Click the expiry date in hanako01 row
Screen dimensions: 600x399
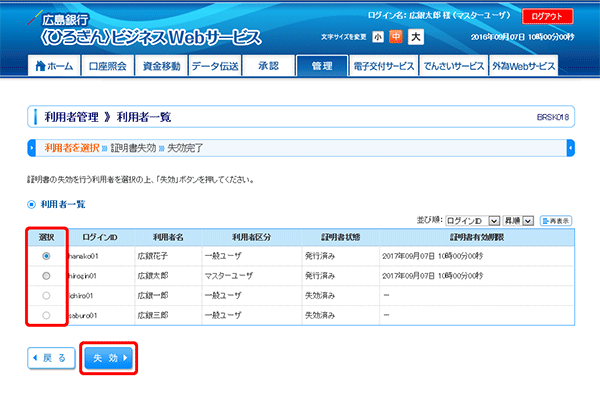432,256
